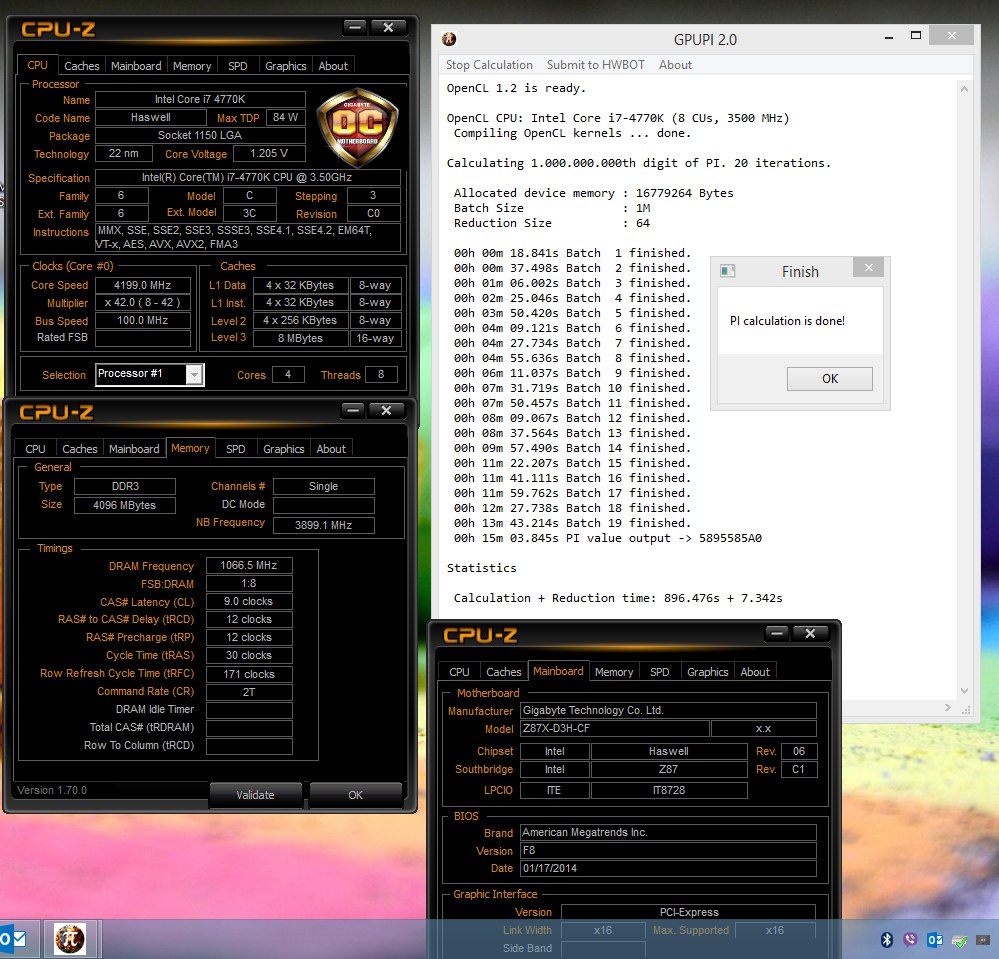
Task: Open Graphics tab in Memory CPU-Z window
Action: coord(284,449)
